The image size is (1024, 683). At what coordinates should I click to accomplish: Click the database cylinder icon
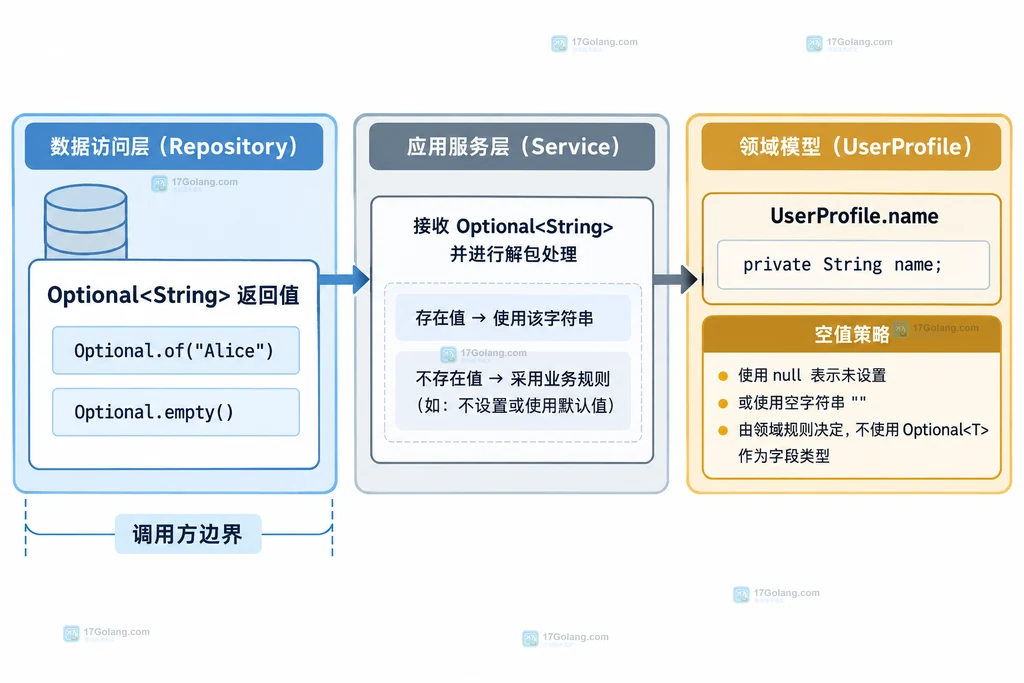pos(86,222)
